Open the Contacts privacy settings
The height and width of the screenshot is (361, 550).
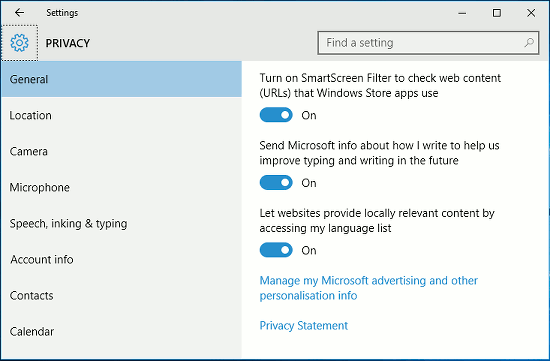click(121, 296)
